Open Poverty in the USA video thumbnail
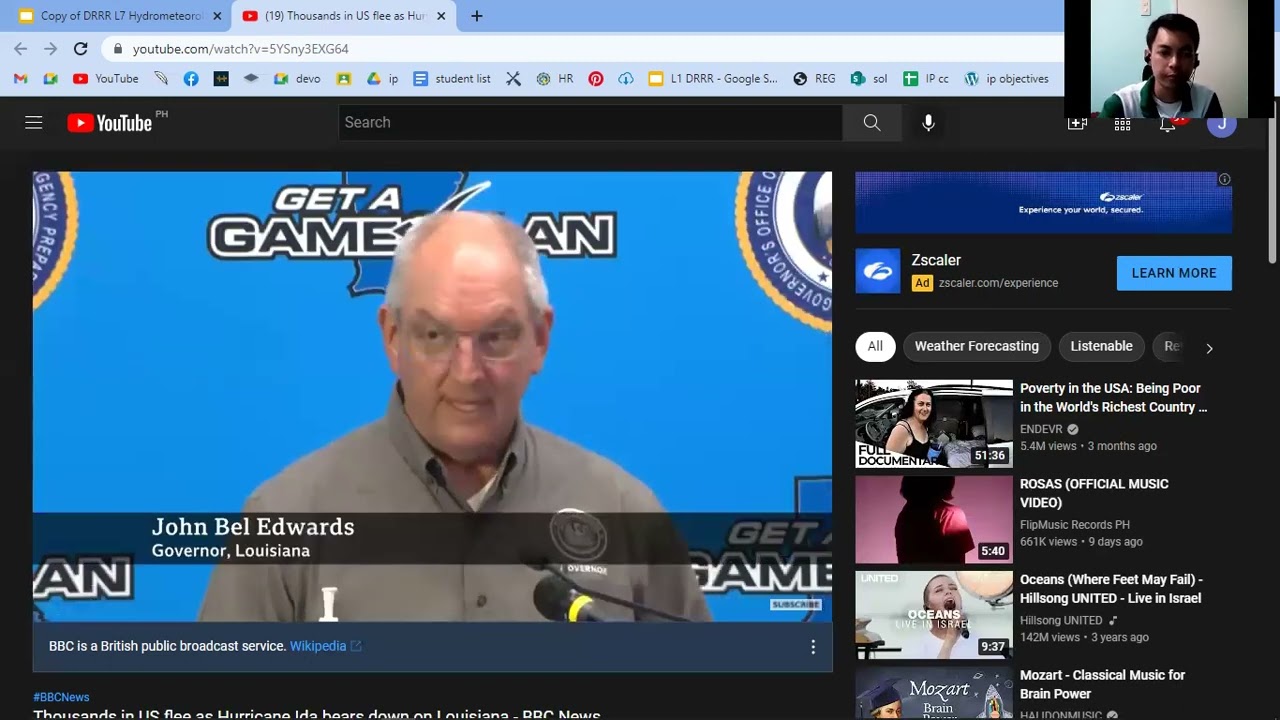This screenshot has height=720, width=1280. (934, 424)
